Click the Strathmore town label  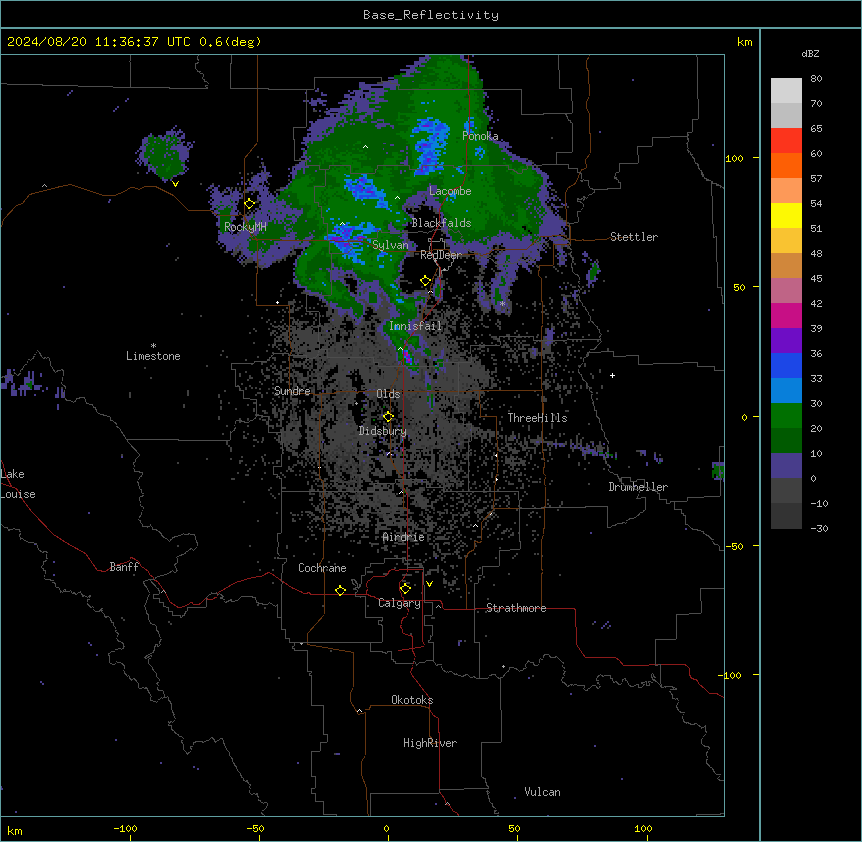pyautogui.click(x=516, y=608)
